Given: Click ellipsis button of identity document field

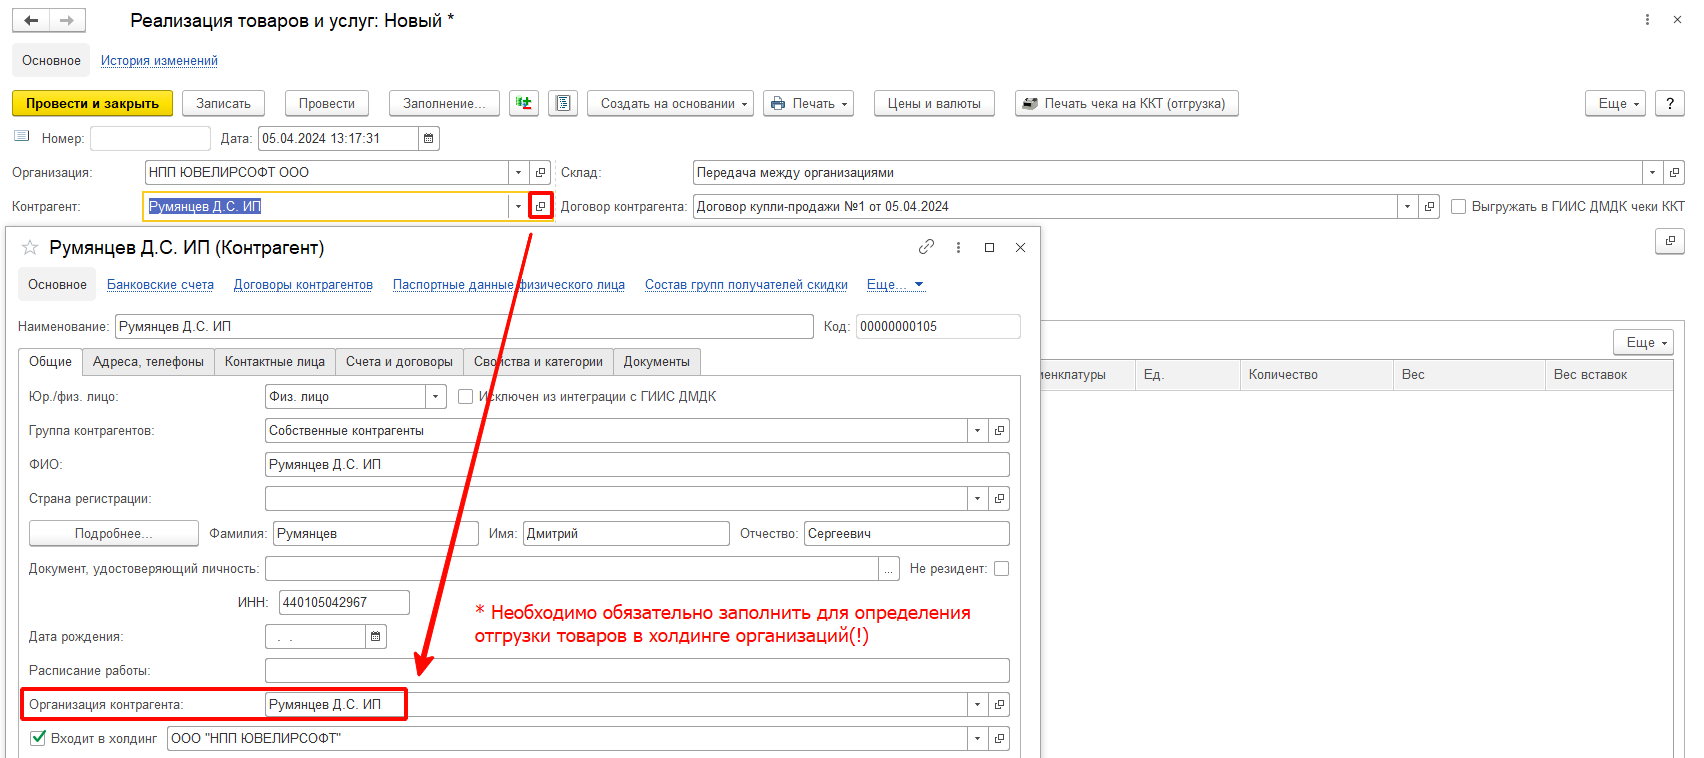Looking at the screenshot, I should coord(889,568).
